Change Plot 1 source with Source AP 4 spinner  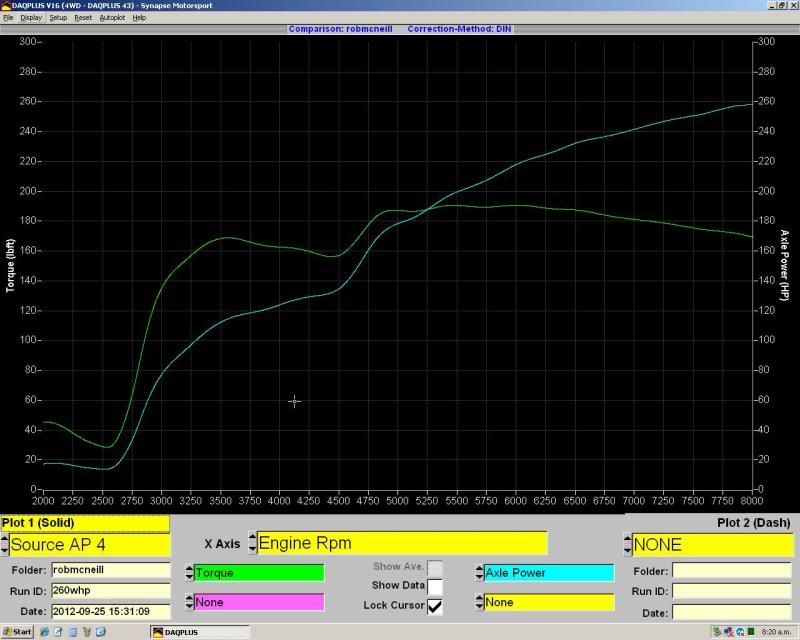coord(4,545)
